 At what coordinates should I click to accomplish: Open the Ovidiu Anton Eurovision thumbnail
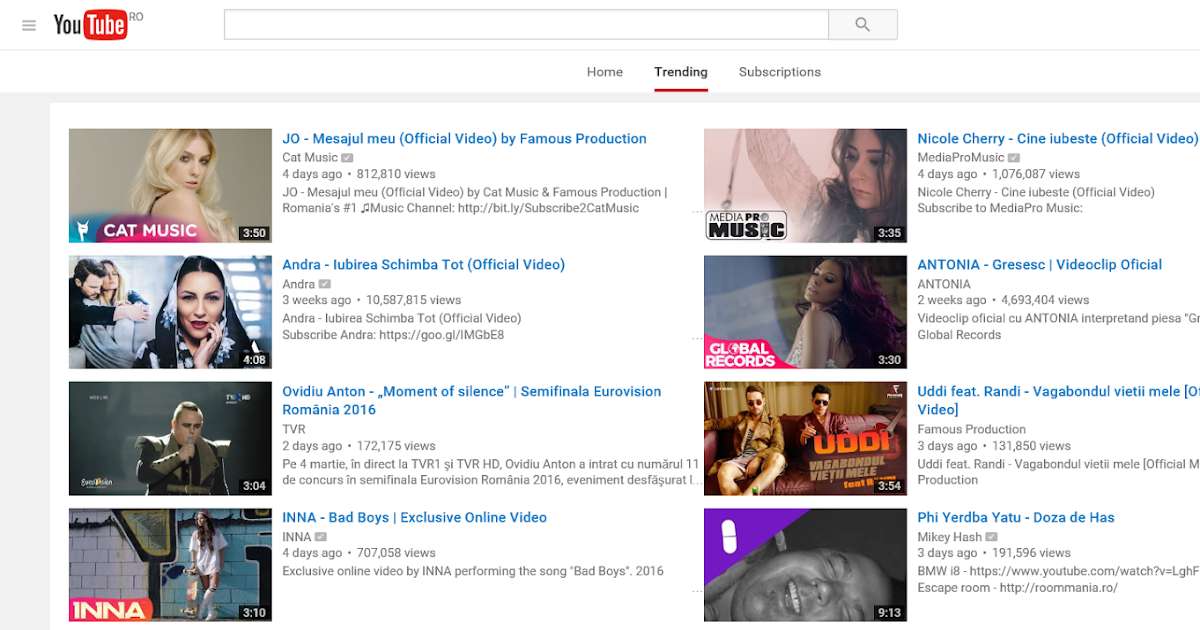pos(170,439)
